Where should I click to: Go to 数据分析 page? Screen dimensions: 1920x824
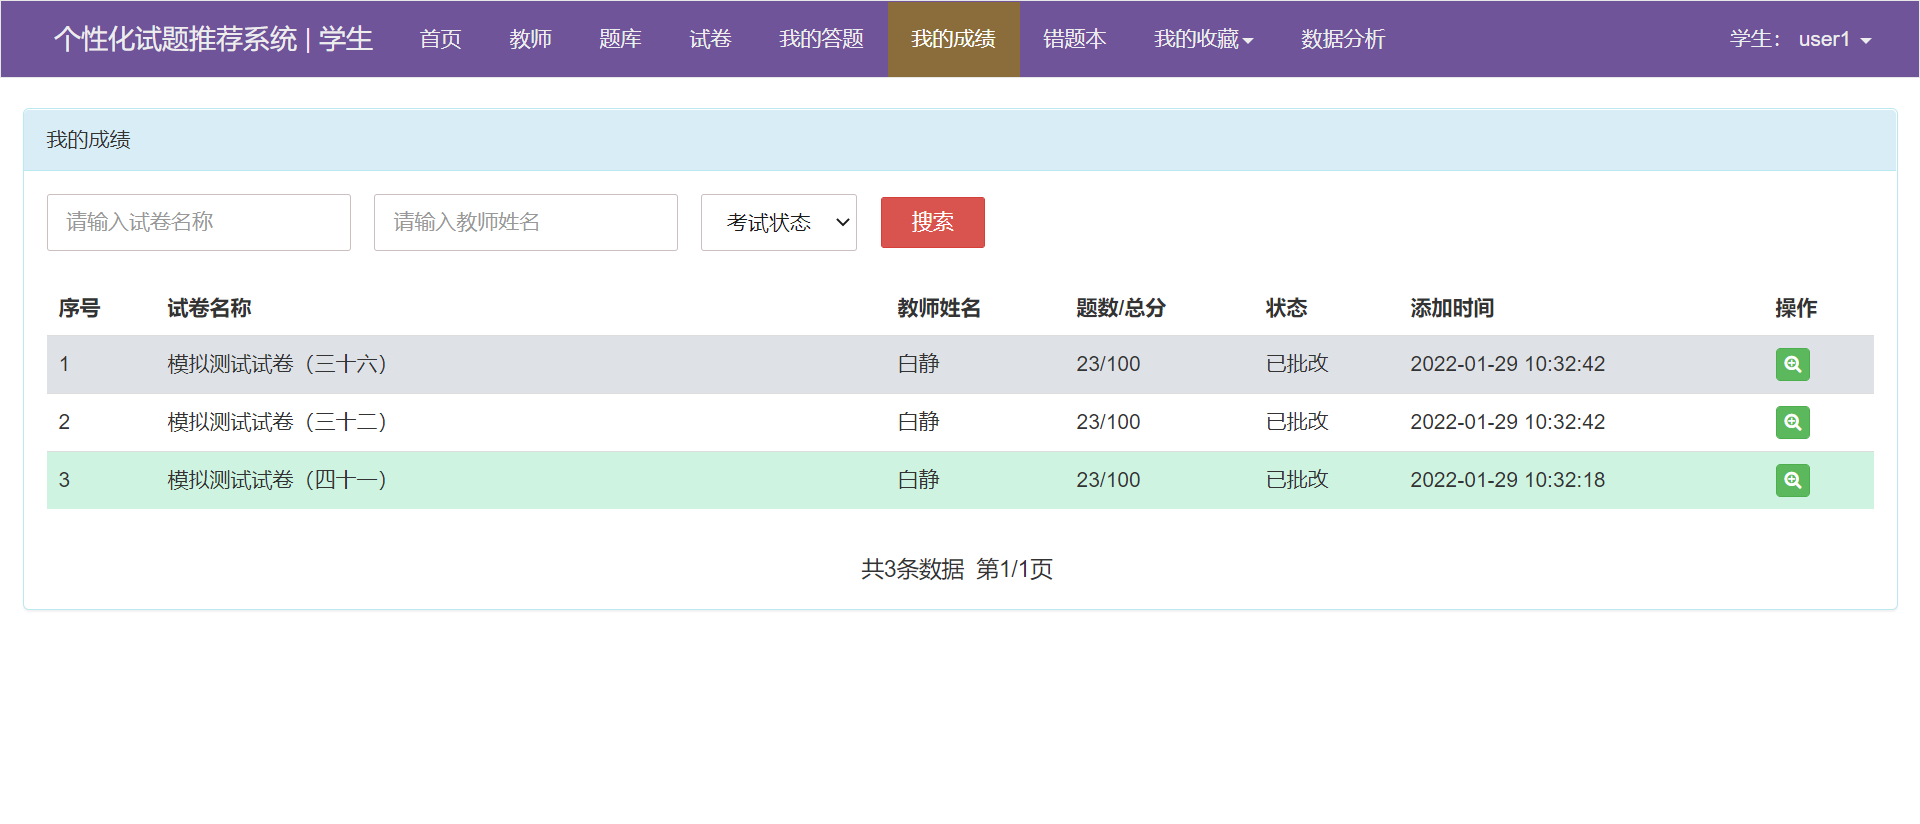(1343, 39)
